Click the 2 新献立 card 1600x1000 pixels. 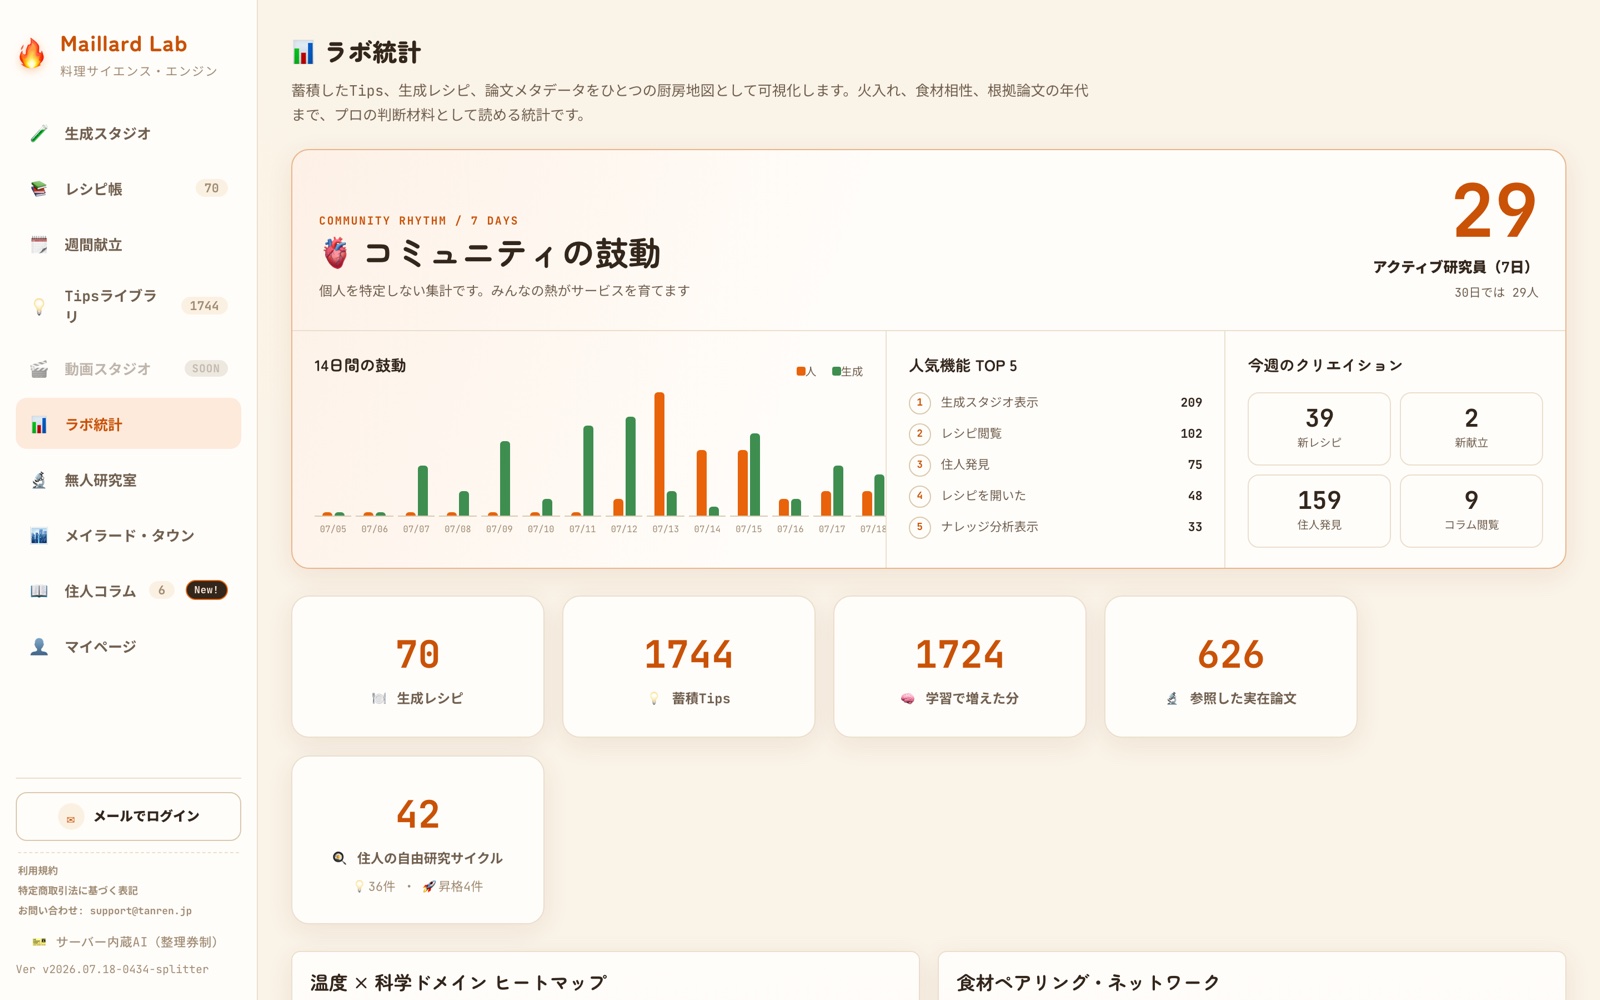pyautogui.click(x=1471, y=428)
